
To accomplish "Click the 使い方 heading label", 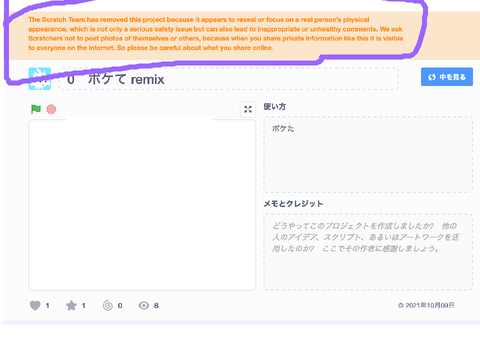I will 275,107.
